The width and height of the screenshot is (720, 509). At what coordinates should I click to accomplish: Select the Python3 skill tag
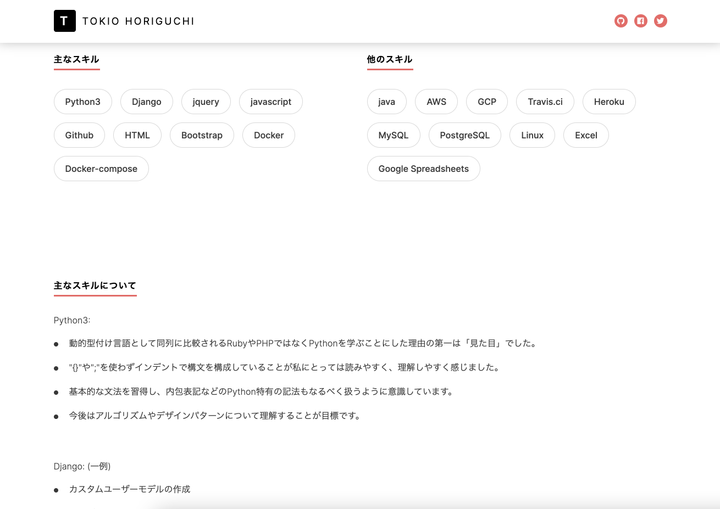[83, 102]
